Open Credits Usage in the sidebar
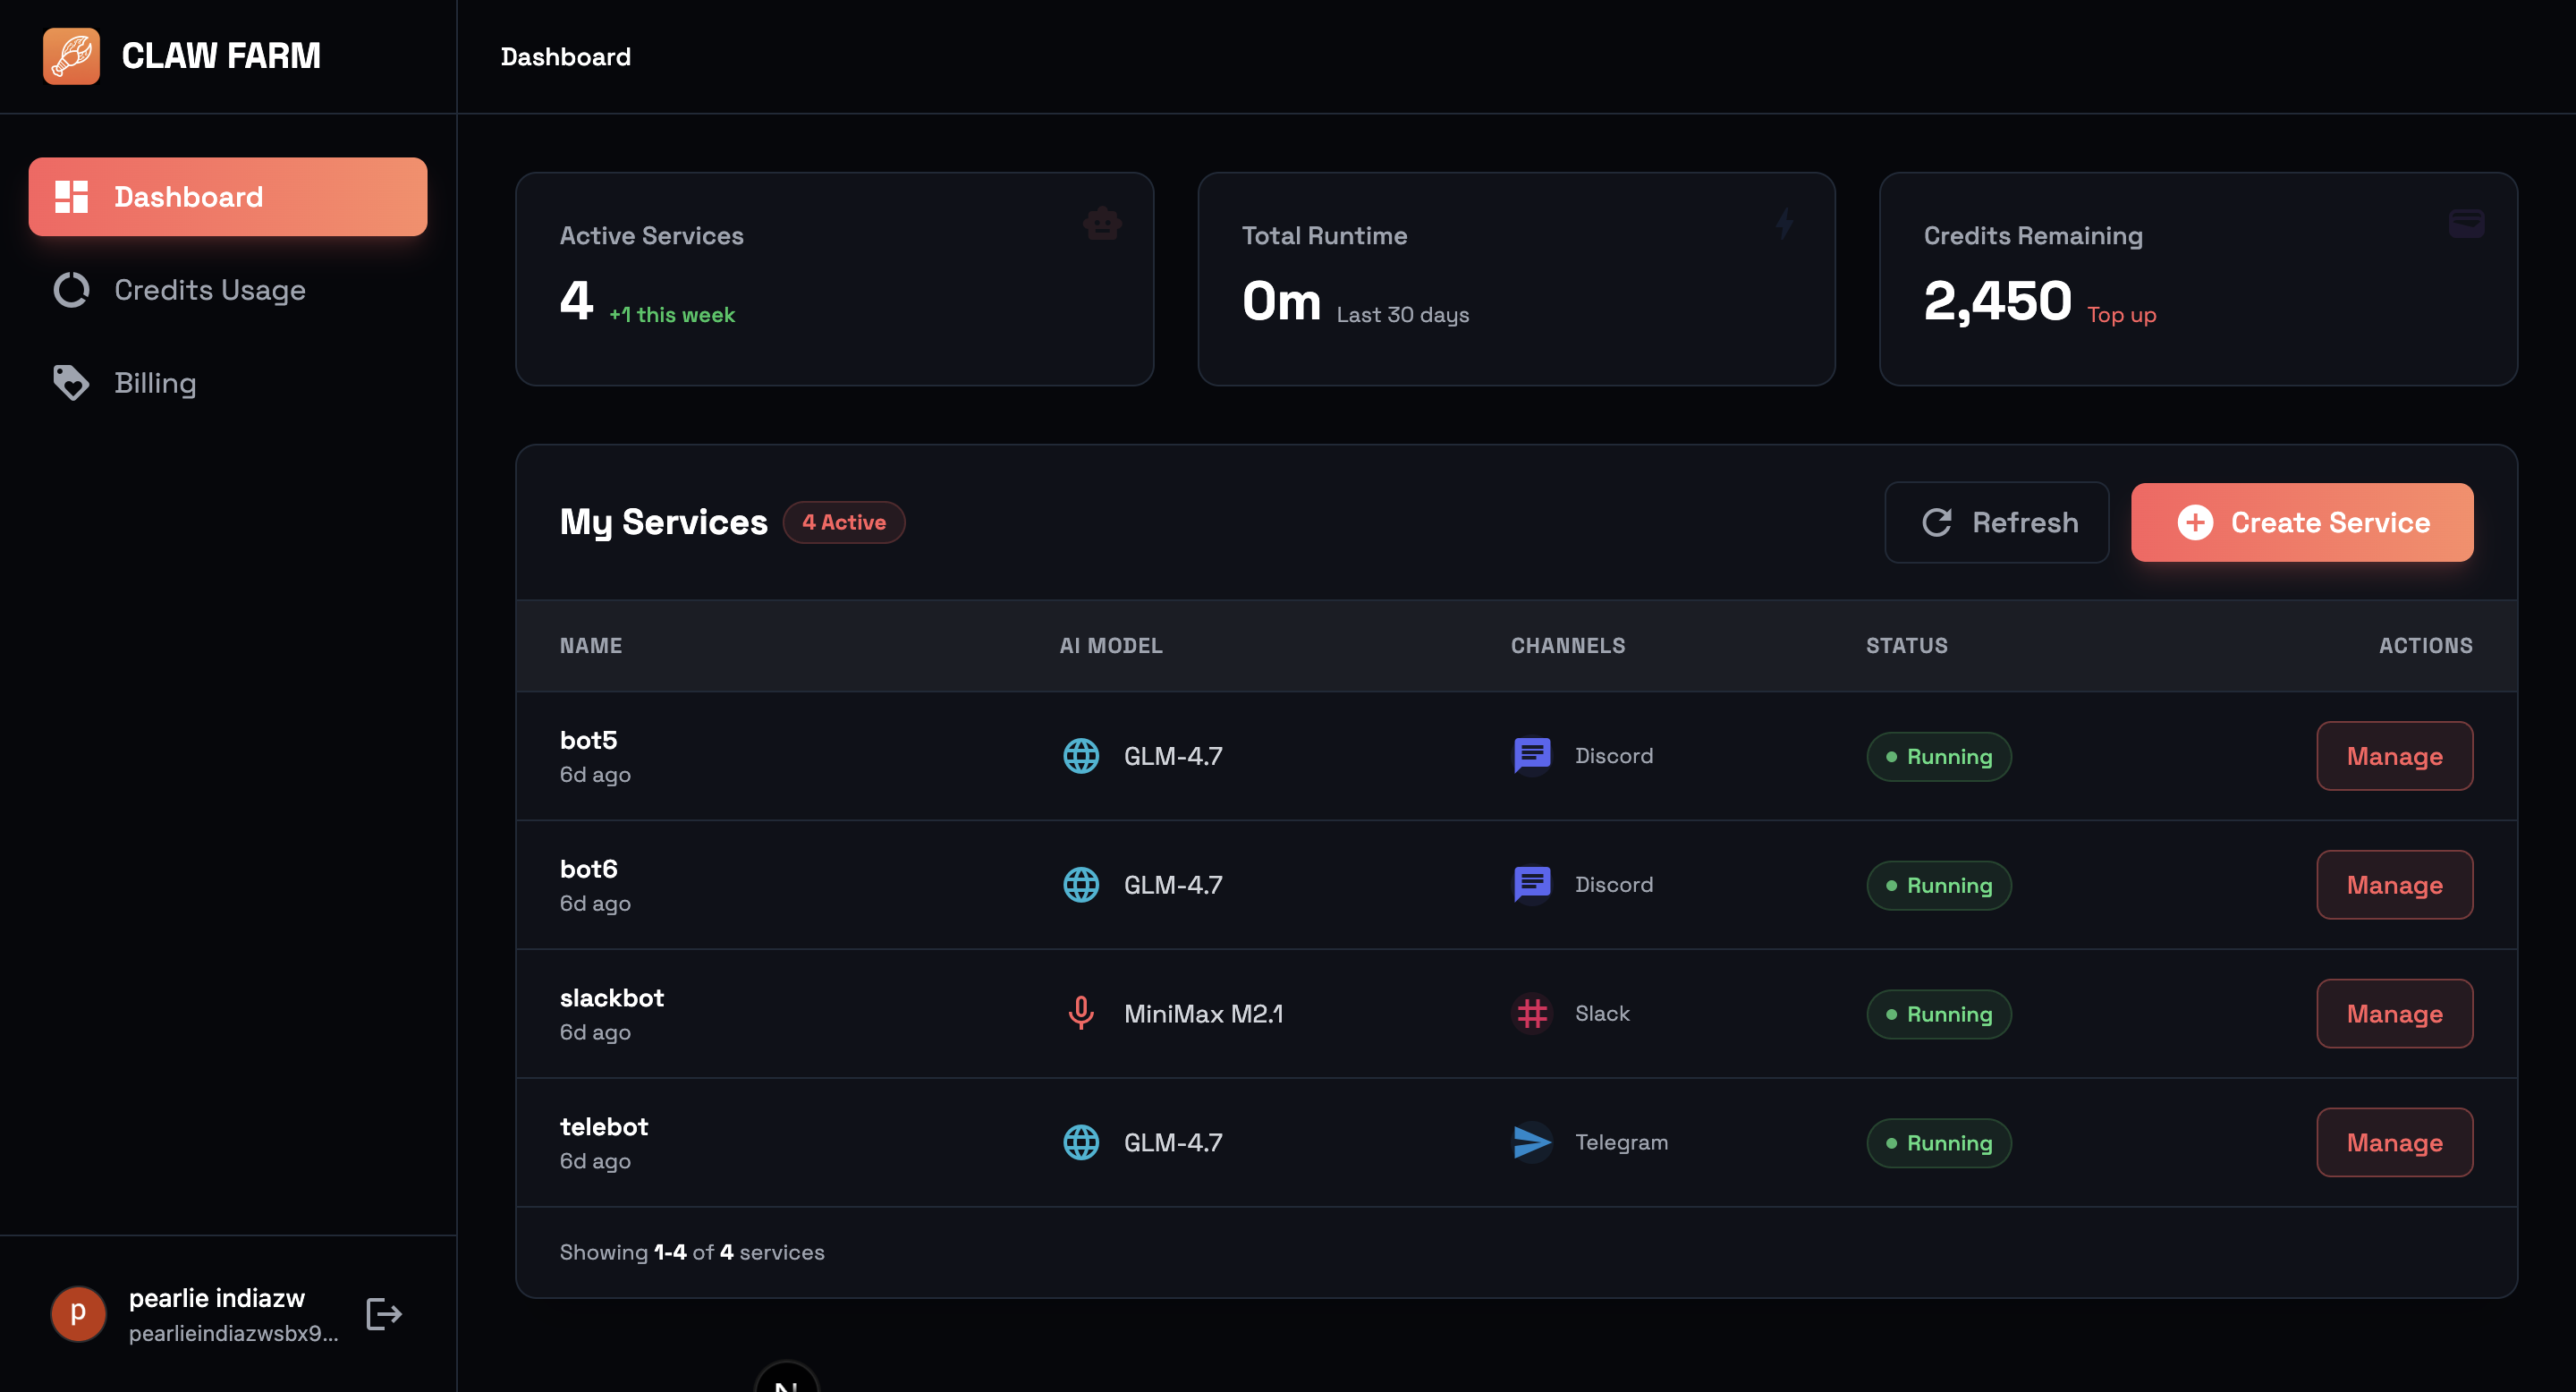The image size is (2576, 1392). 228,290
